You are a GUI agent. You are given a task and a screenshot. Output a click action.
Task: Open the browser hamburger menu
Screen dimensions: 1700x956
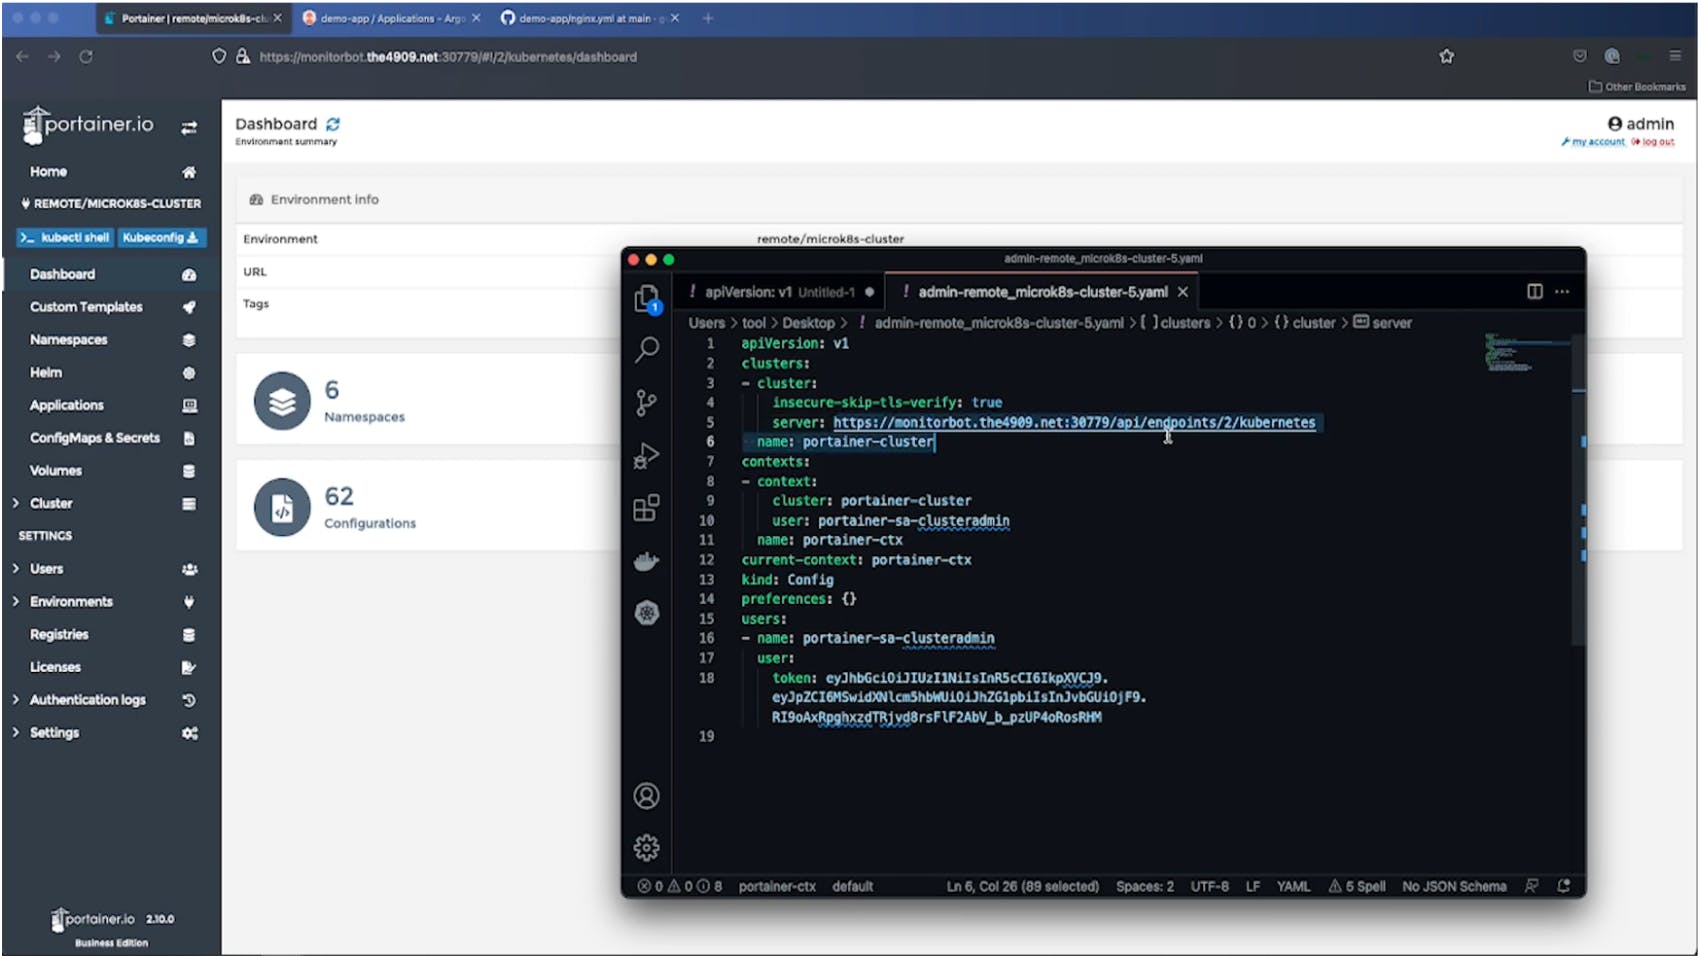(1675, 56)
